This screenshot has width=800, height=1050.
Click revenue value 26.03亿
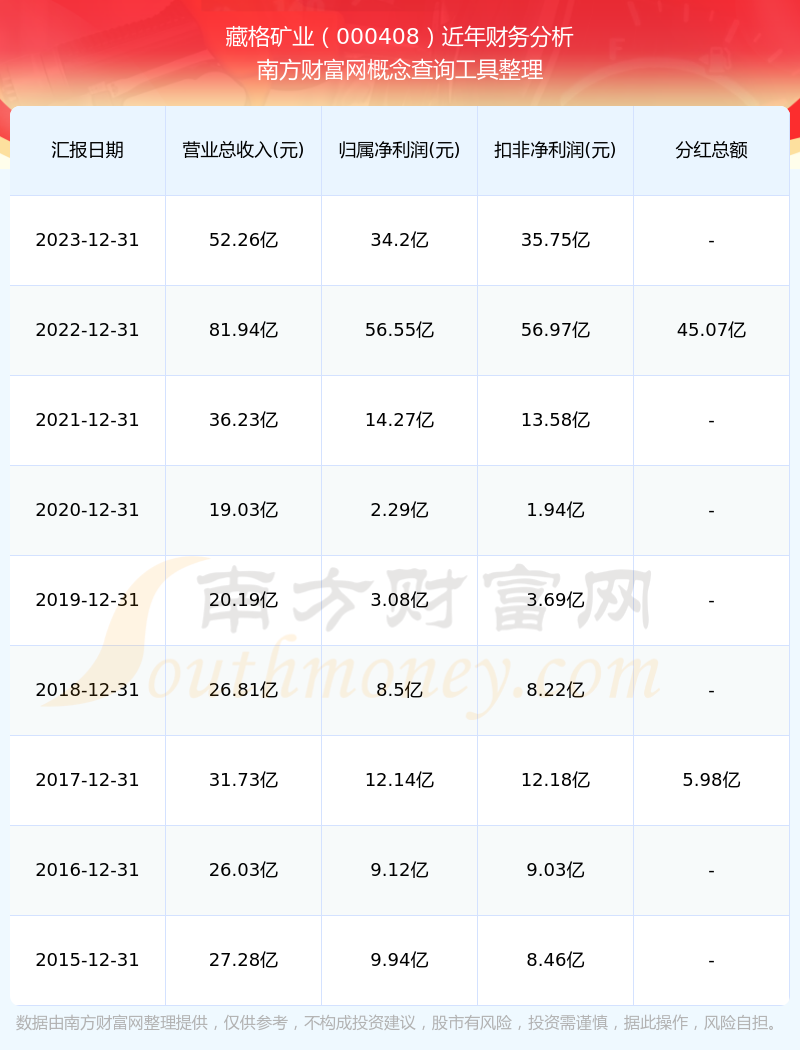tap(244, 870)
